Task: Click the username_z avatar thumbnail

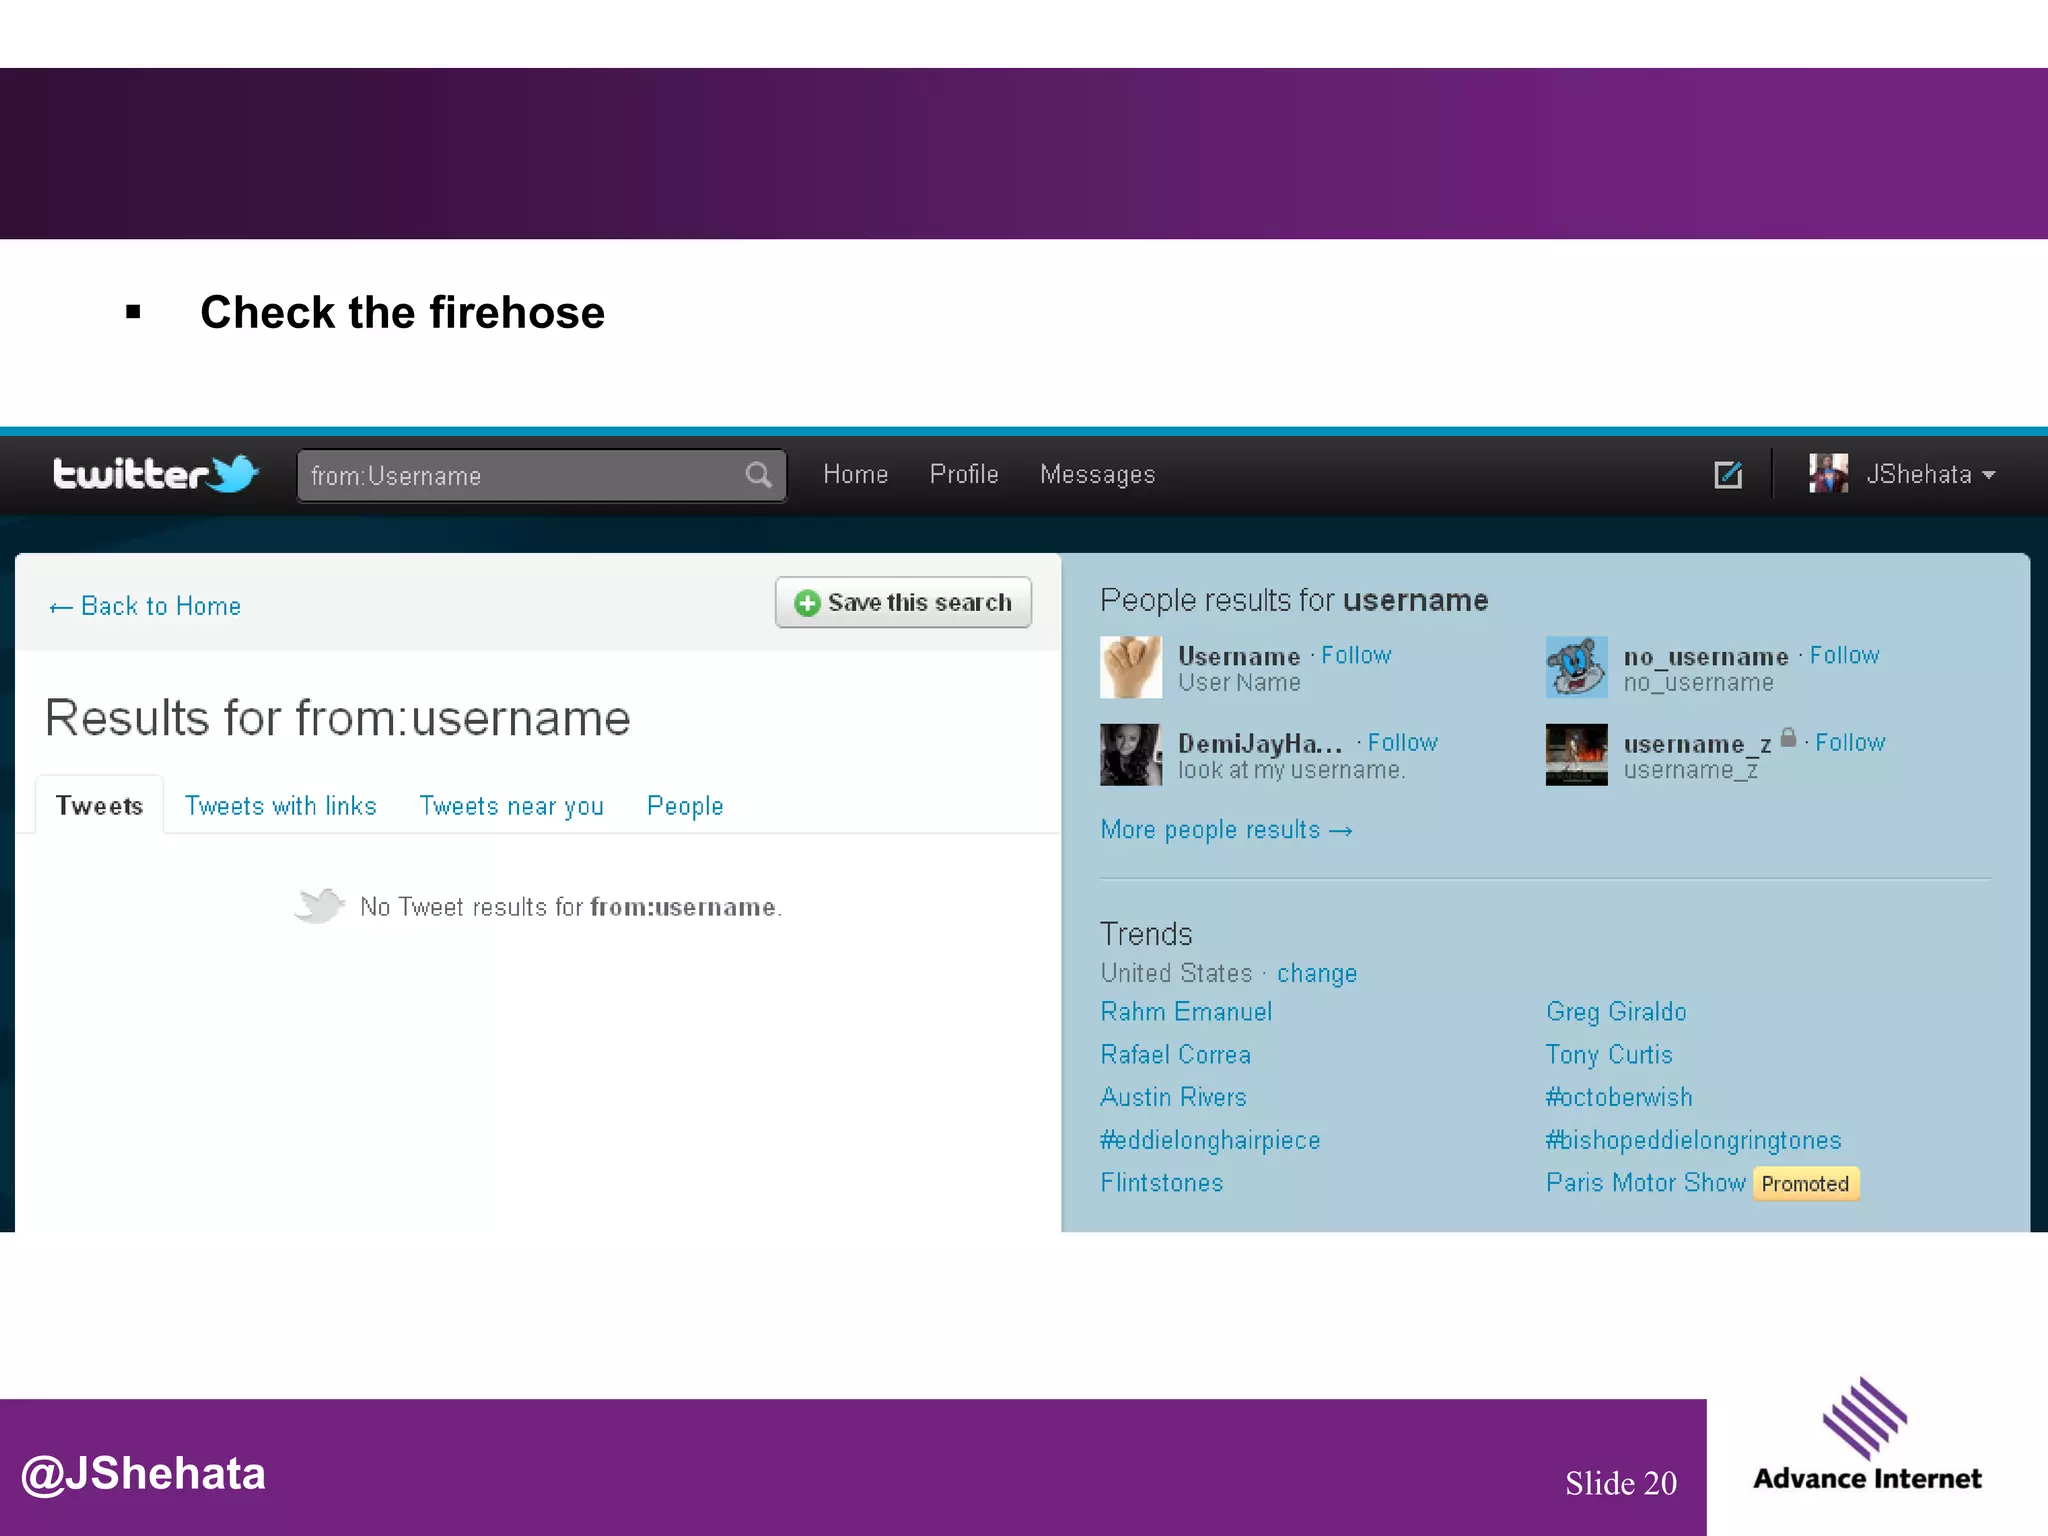Action: click(1577, 755)
